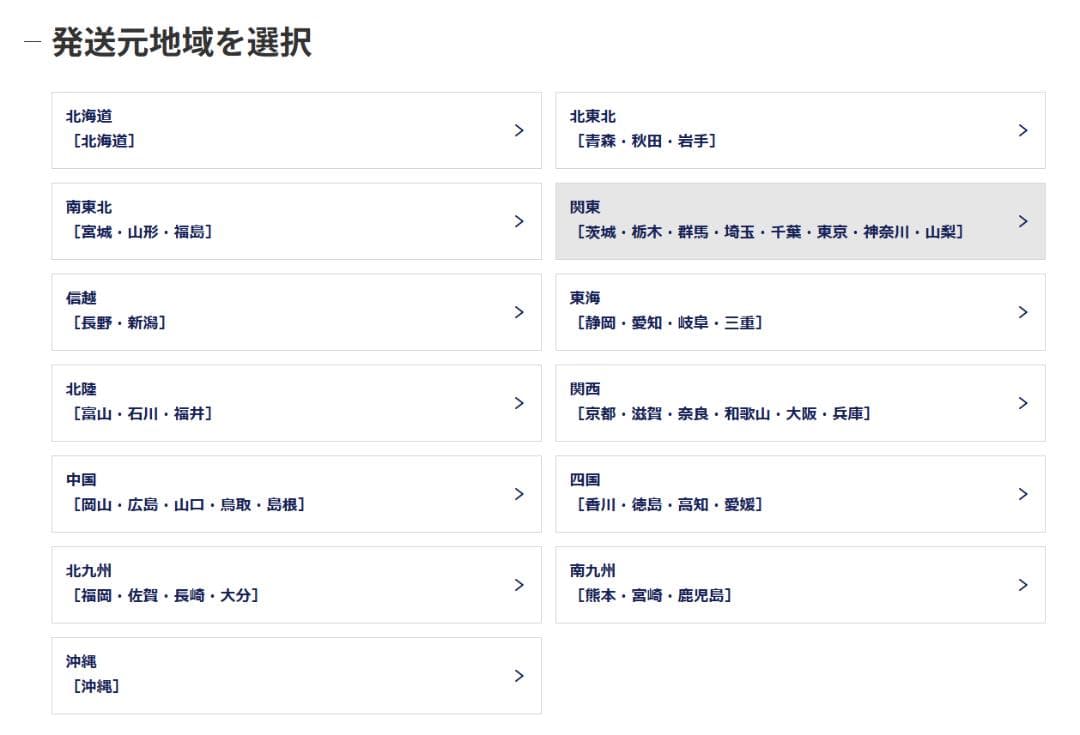Click the chevron beside 四国
The width and height of the screenshot is (1080, 735).
1023,494
